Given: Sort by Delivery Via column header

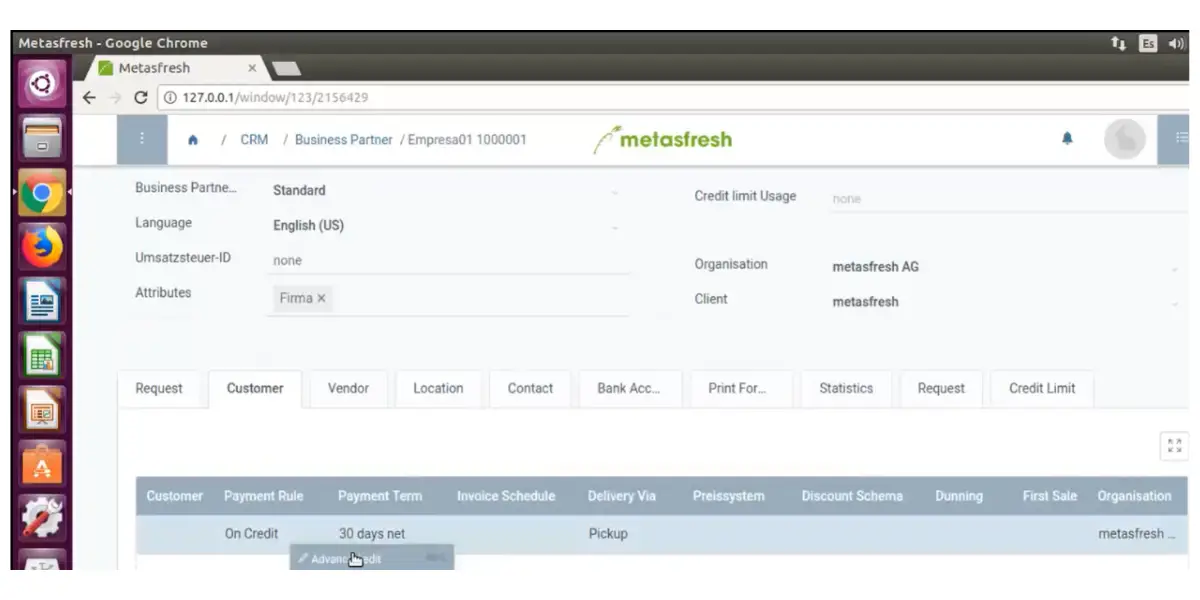Looking at the screenshot, I should [621, 496].
